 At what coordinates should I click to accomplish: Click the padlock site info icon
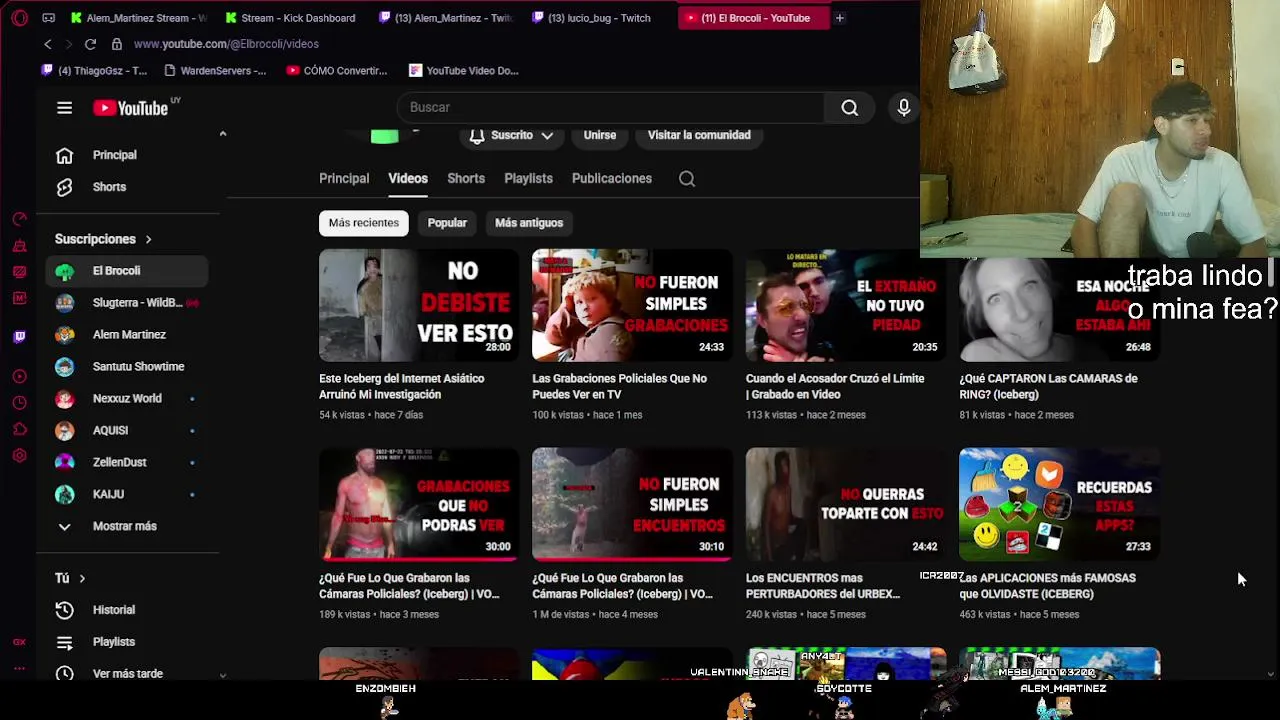tap(116, 44)
